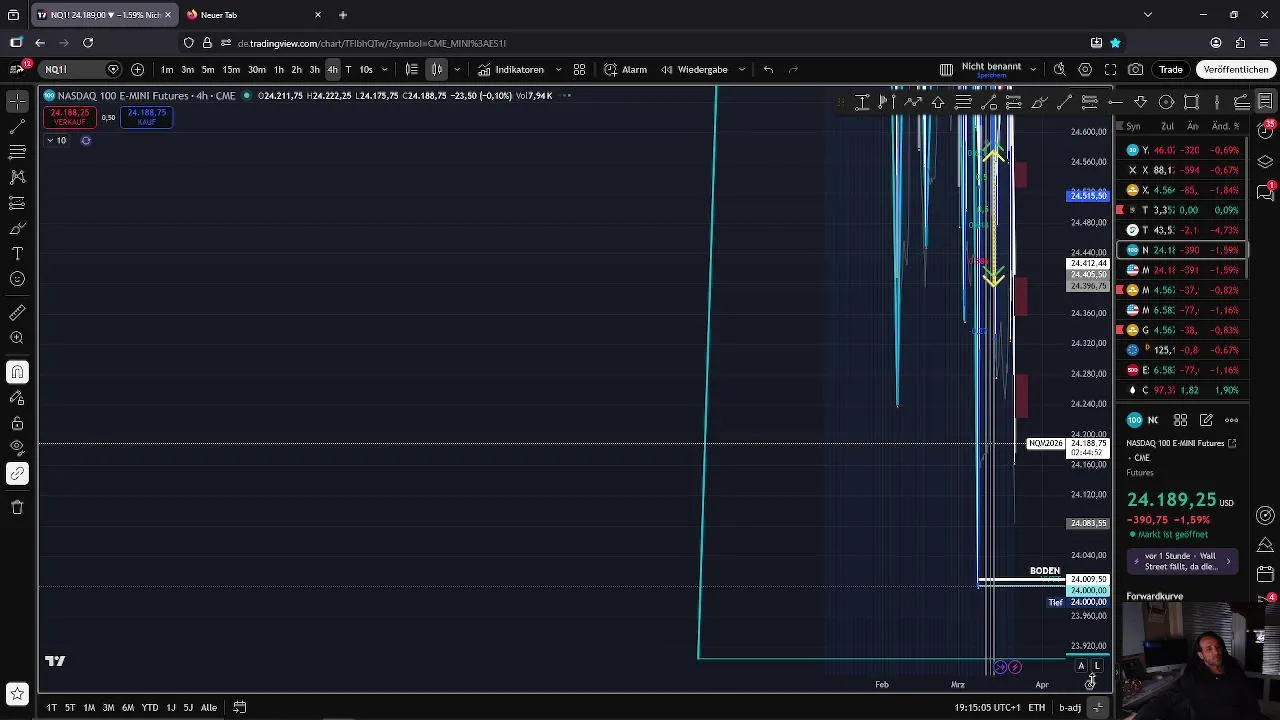Expand the Forwardkurve section

[x=1154, y=596]
